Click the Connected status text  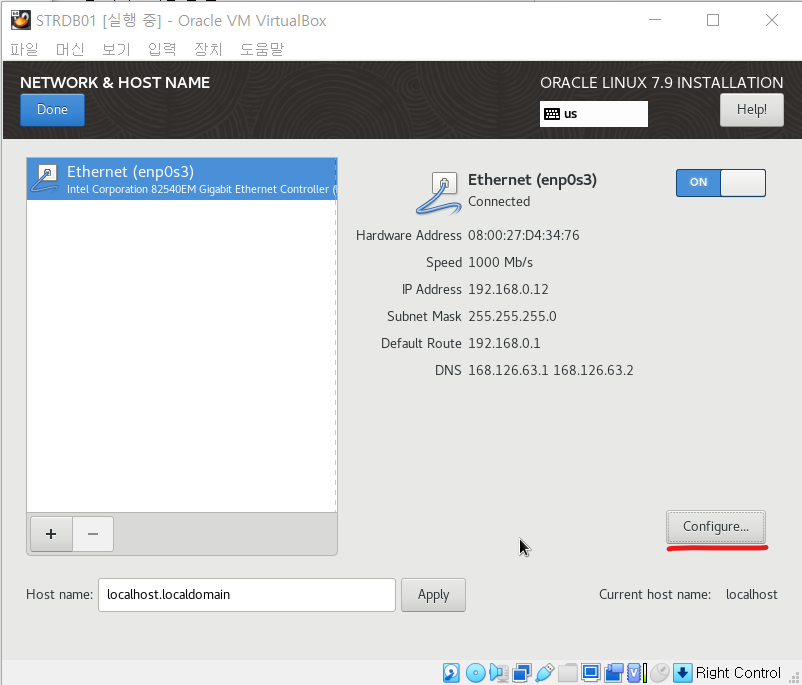(499, 202)
